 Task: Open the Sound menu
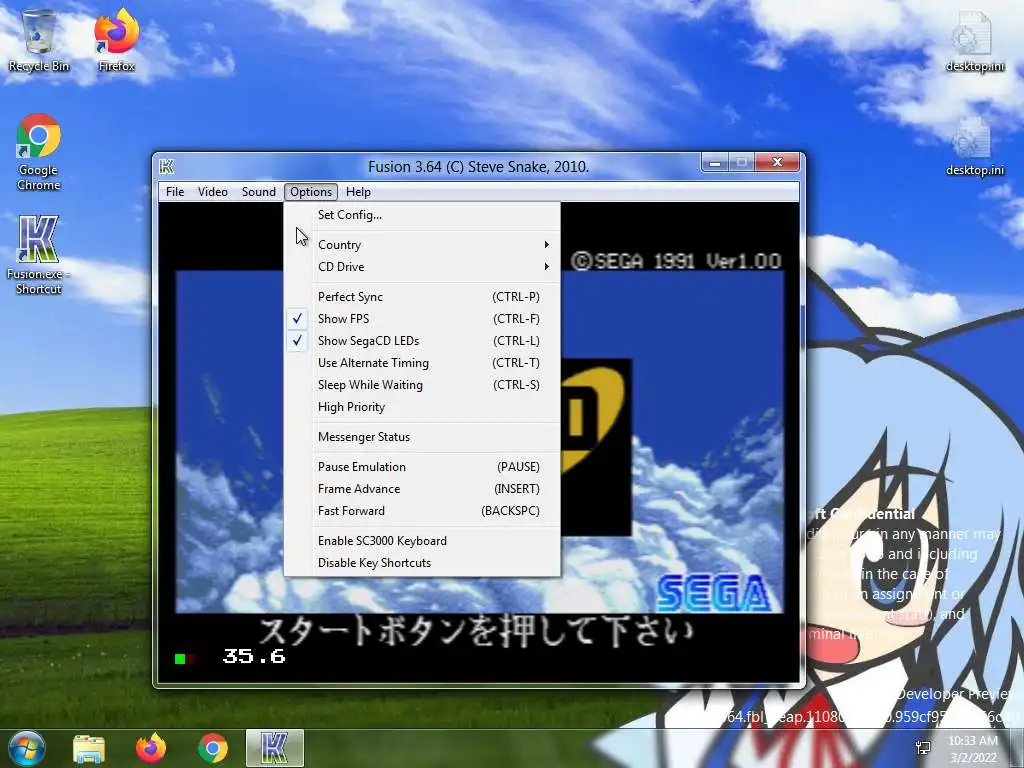(259, 192)
